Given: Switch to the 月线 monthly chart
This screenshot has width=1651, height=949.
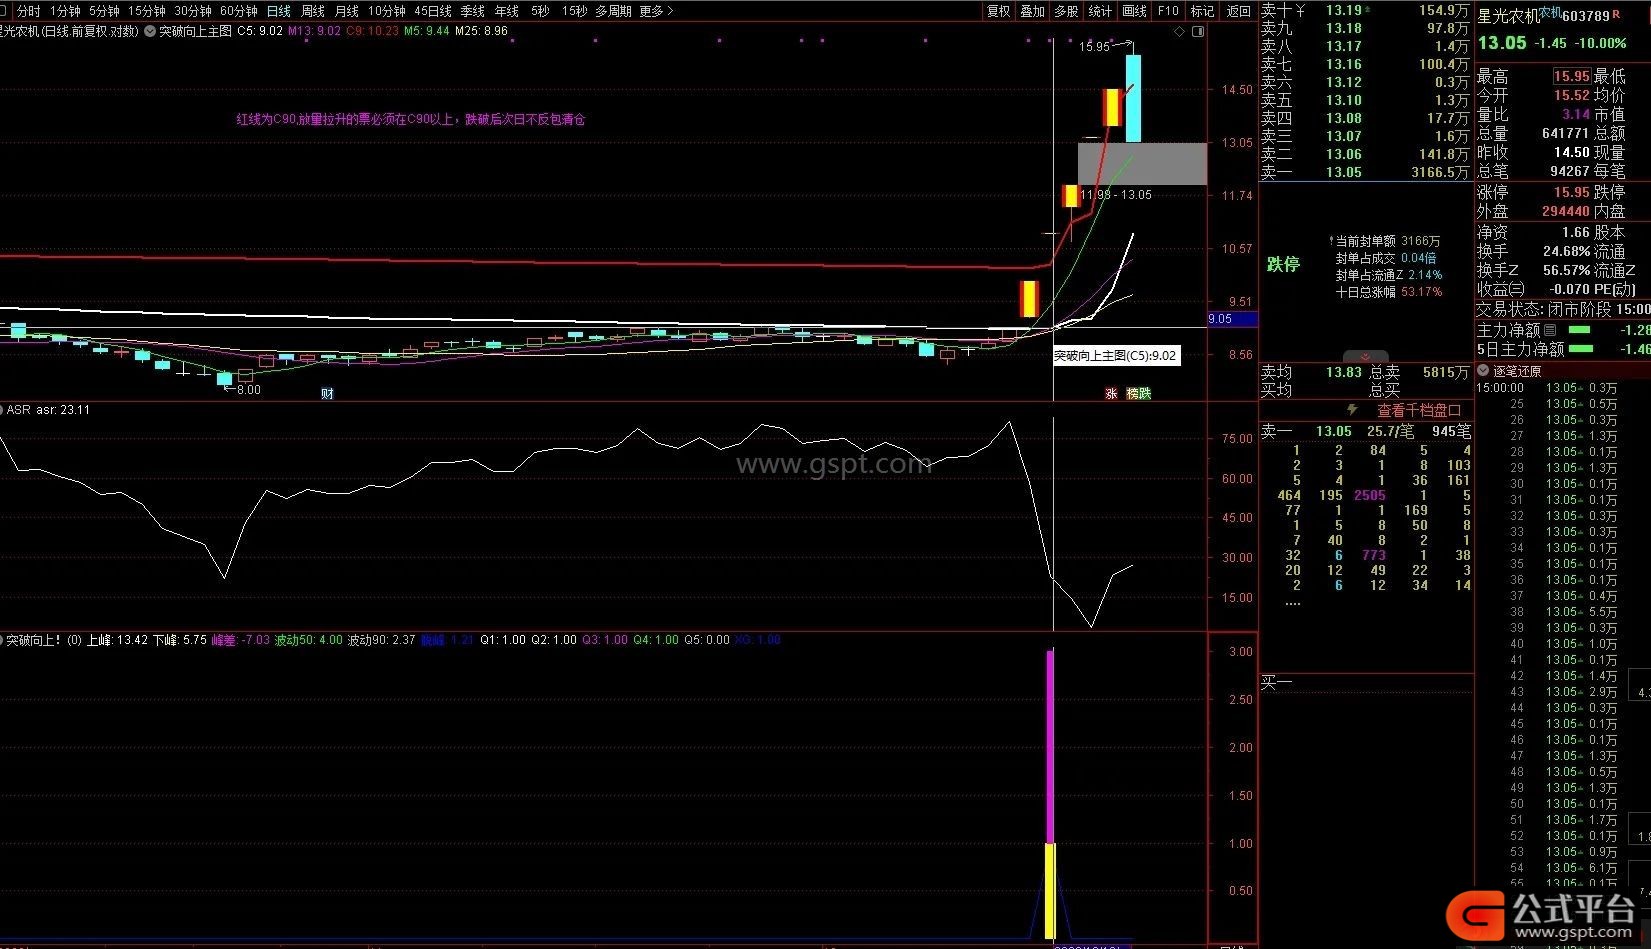Looking at the screenshot, I should pos(347,11).
